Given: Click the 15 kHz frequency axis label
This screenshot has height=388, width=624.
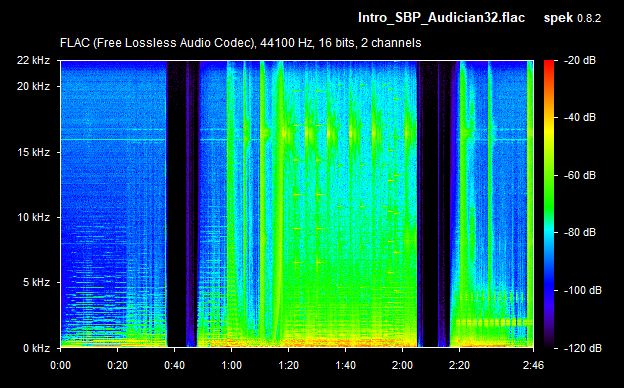Looking at the screenshot, I should (33, 152).
